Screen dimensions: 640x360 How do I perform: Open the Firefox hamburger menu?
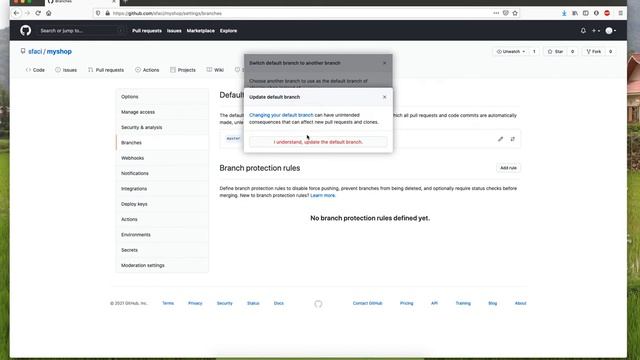click(620, 13)
